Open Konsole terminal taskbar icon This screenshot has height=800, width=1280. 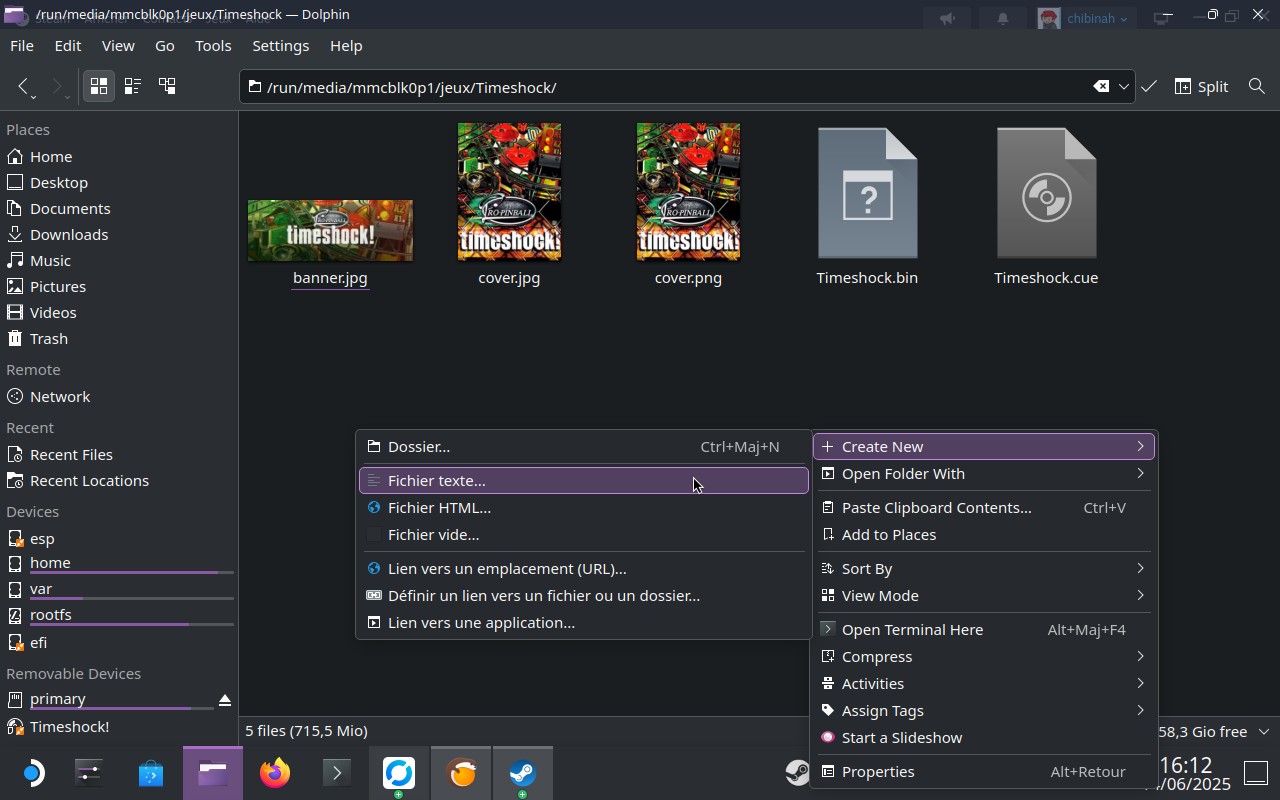coord(337,773)
